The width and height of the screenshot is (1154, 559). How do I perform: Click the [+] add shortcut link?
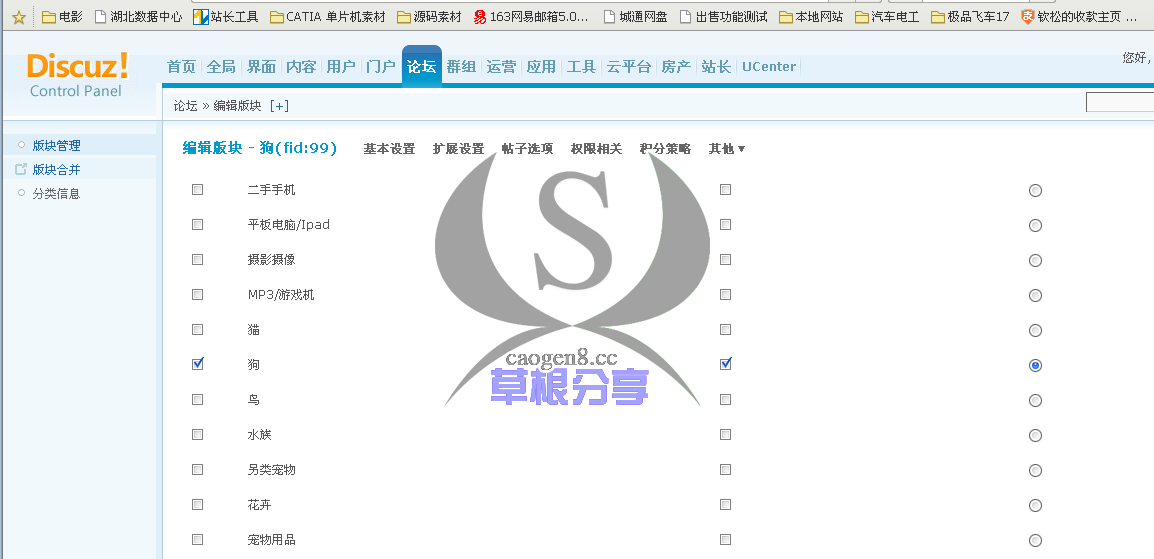(280, 106)
